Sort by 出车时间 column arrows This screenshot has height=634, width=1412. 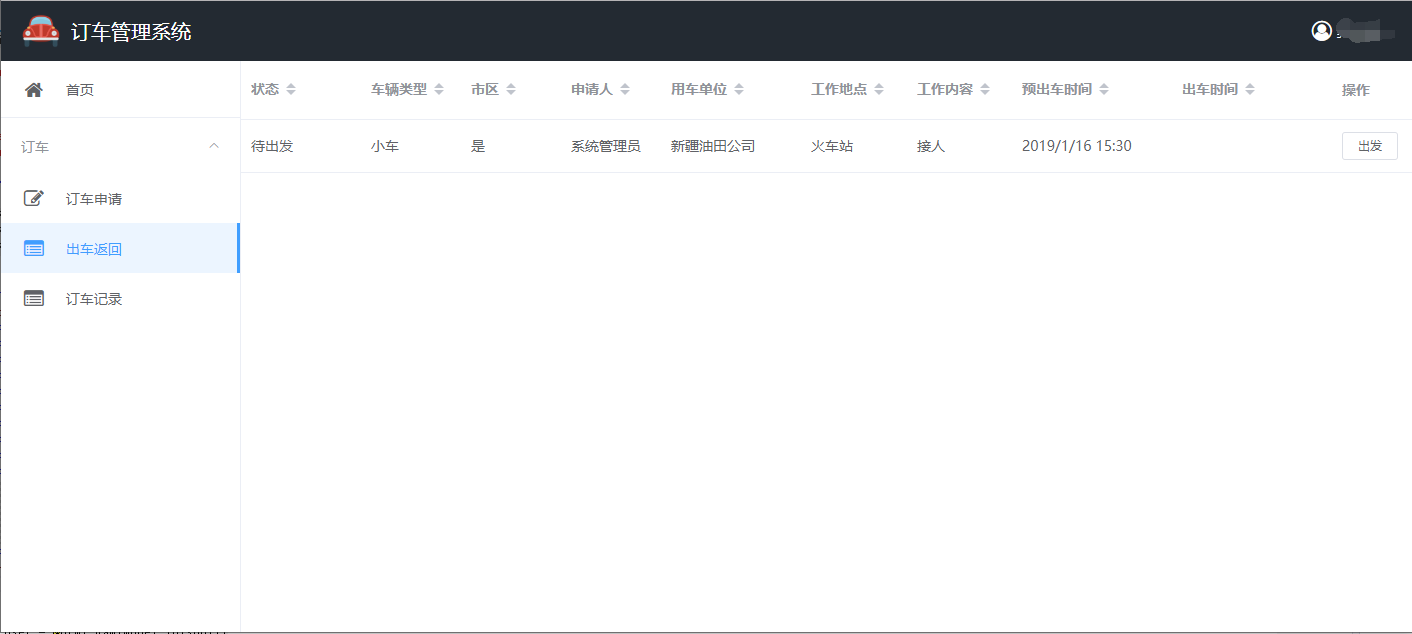(1250, 90)
